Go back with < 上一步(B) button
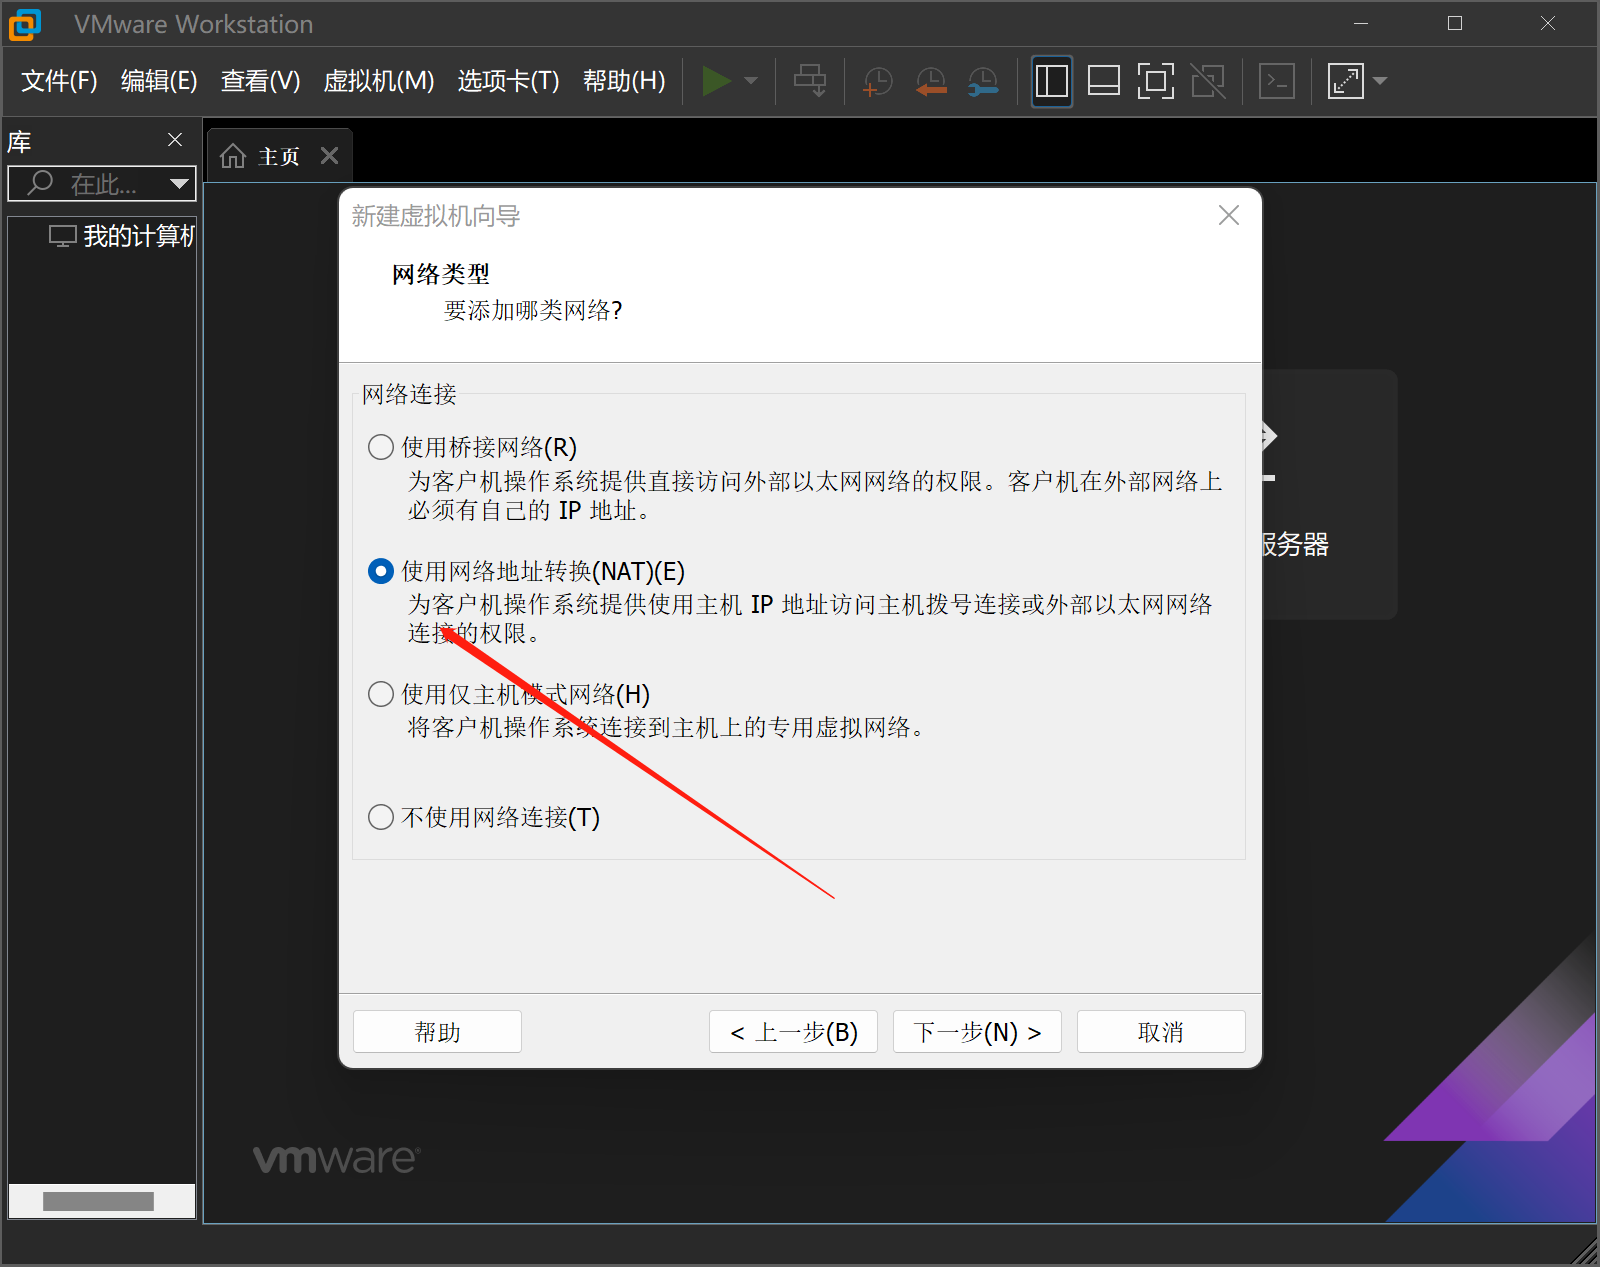The image size is (1600, 1267). [x=793, y=1031]
